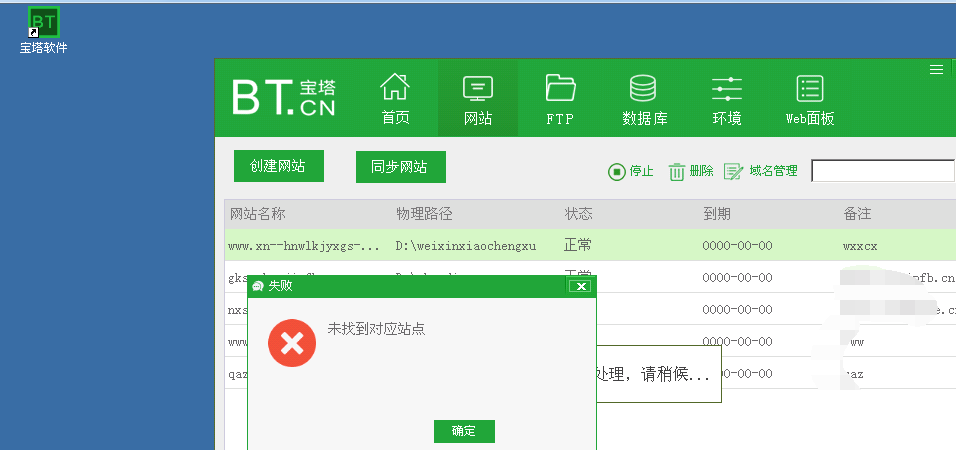Select the www.xn--hnwlkjyxgs-... site row
This screenshot has height=450, width=956.
pos(590,245)
